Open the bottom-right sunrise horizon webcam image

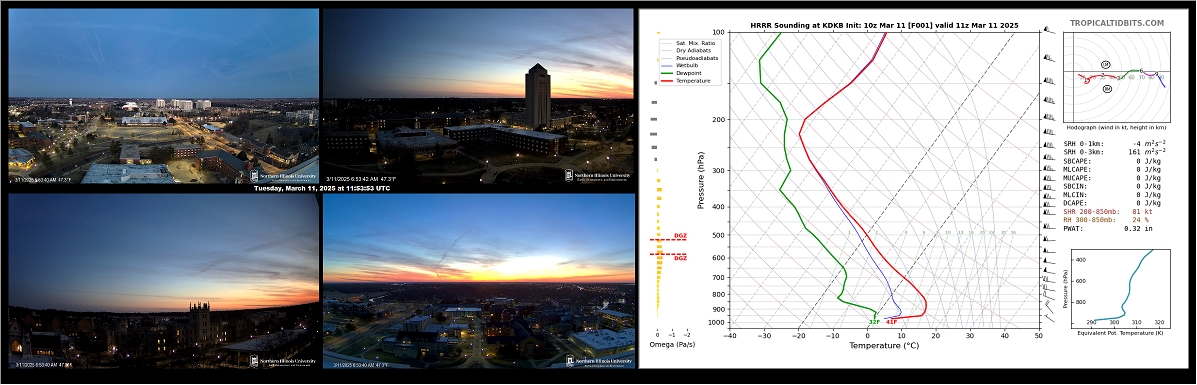478,281
